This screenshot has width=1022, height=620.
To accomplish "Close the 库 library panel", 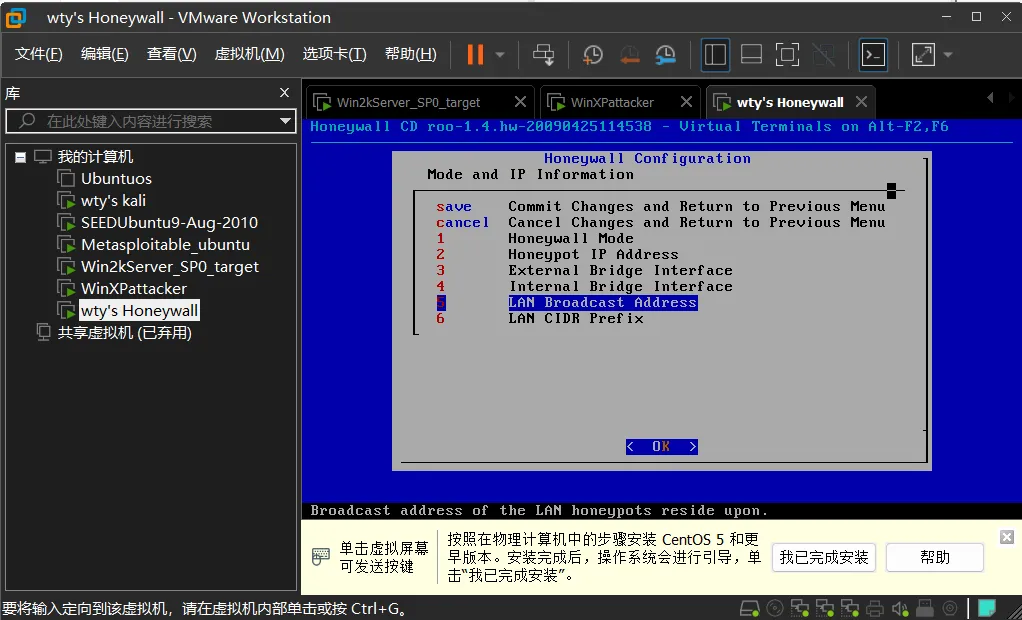I will pyautogui.click(x=284, y=93).
